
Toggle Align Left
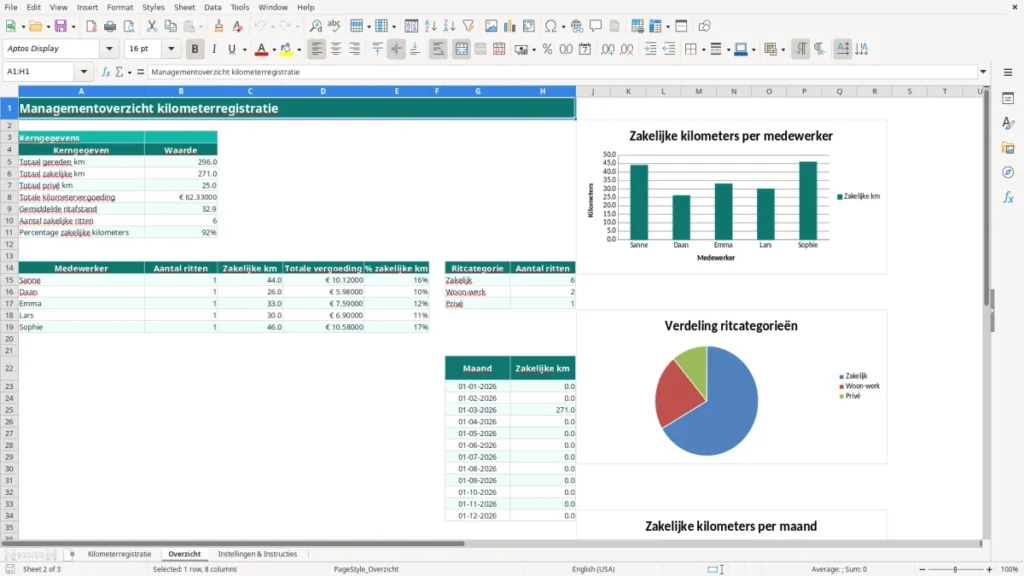pyautogui.click(x=317, y=49)
